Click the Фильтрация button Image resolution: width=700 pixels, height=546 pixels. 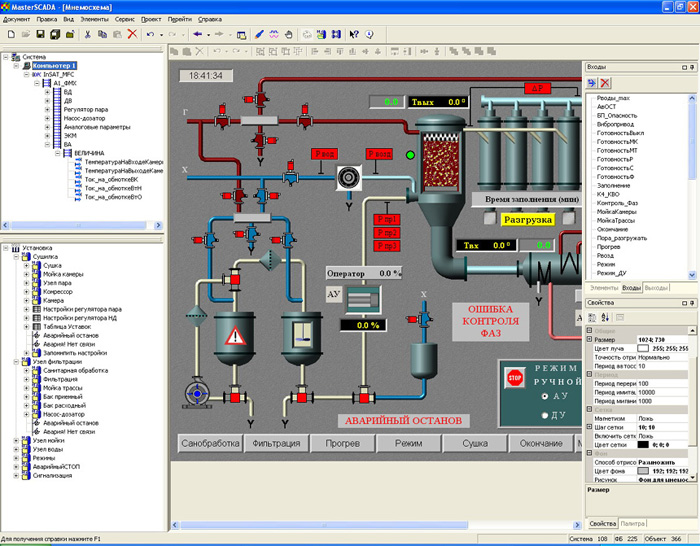tap(276, 443)
